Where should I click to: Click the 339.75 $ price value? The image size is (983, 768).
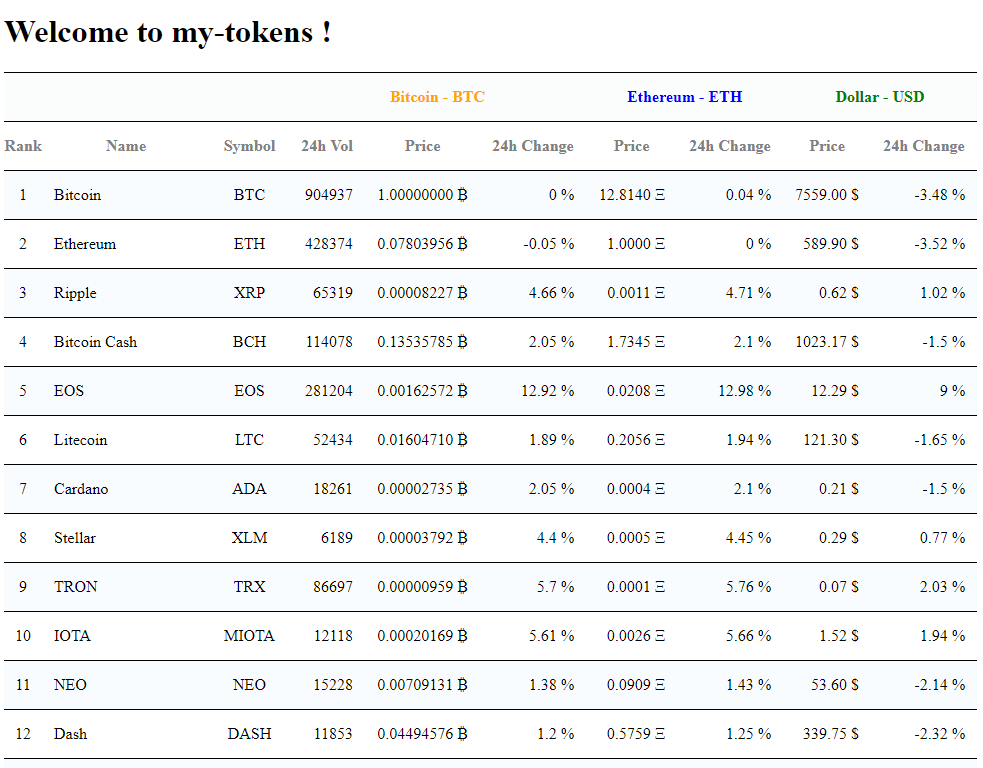point(831,734)
